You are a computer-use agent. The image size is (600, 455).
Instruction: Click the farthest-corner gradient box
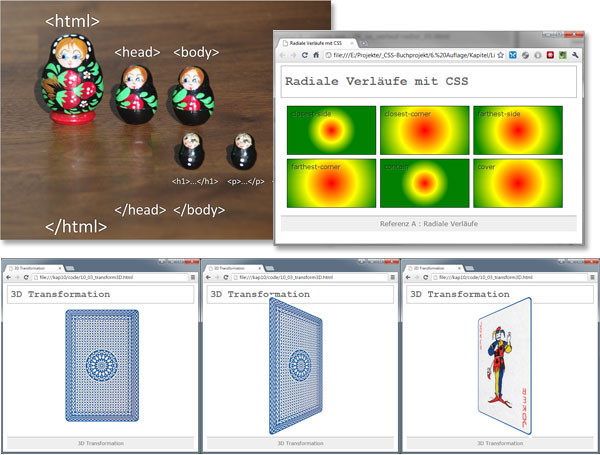(x=331, y=183)
